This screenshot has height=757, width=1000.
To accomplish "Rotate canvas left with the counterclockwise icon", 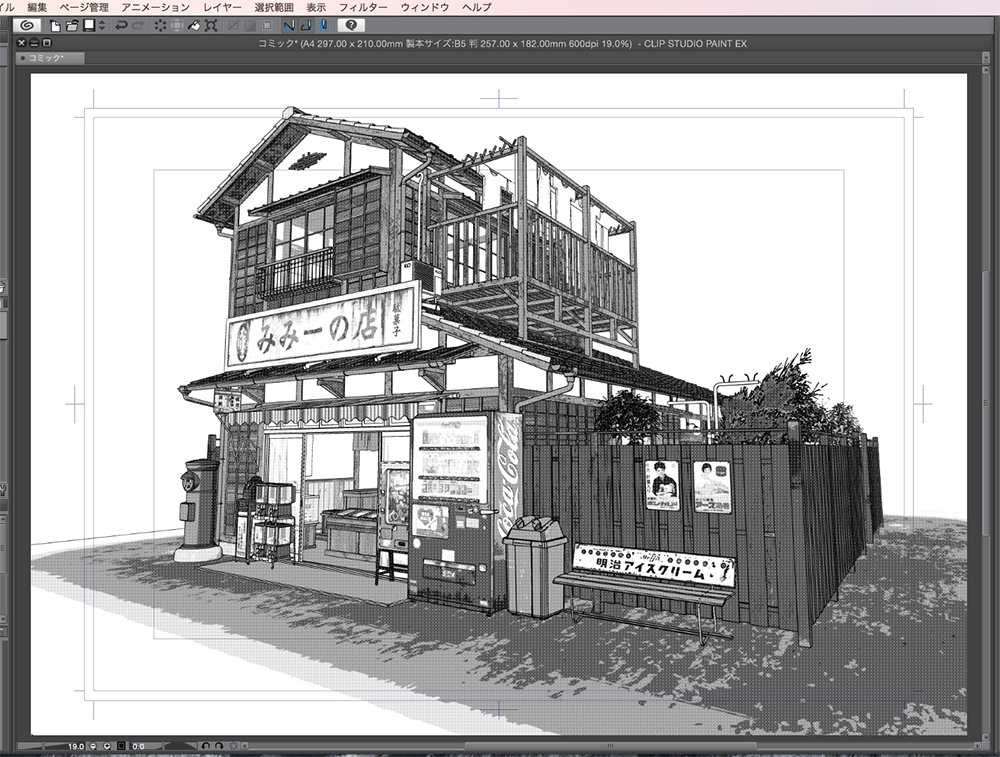I will pyautogui.click(x=205, y=746).
